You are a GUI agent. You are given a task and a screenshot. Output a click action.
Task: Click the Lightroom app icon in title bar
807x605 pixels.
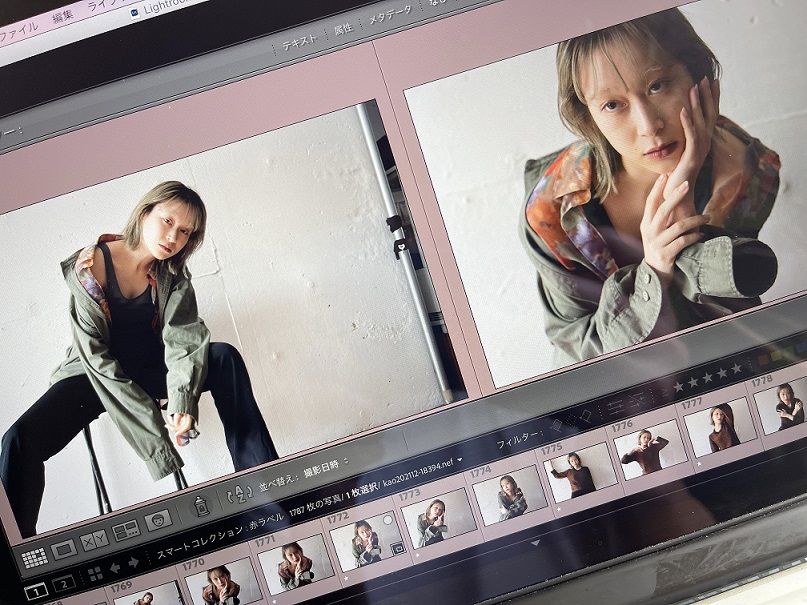[135, 14]
